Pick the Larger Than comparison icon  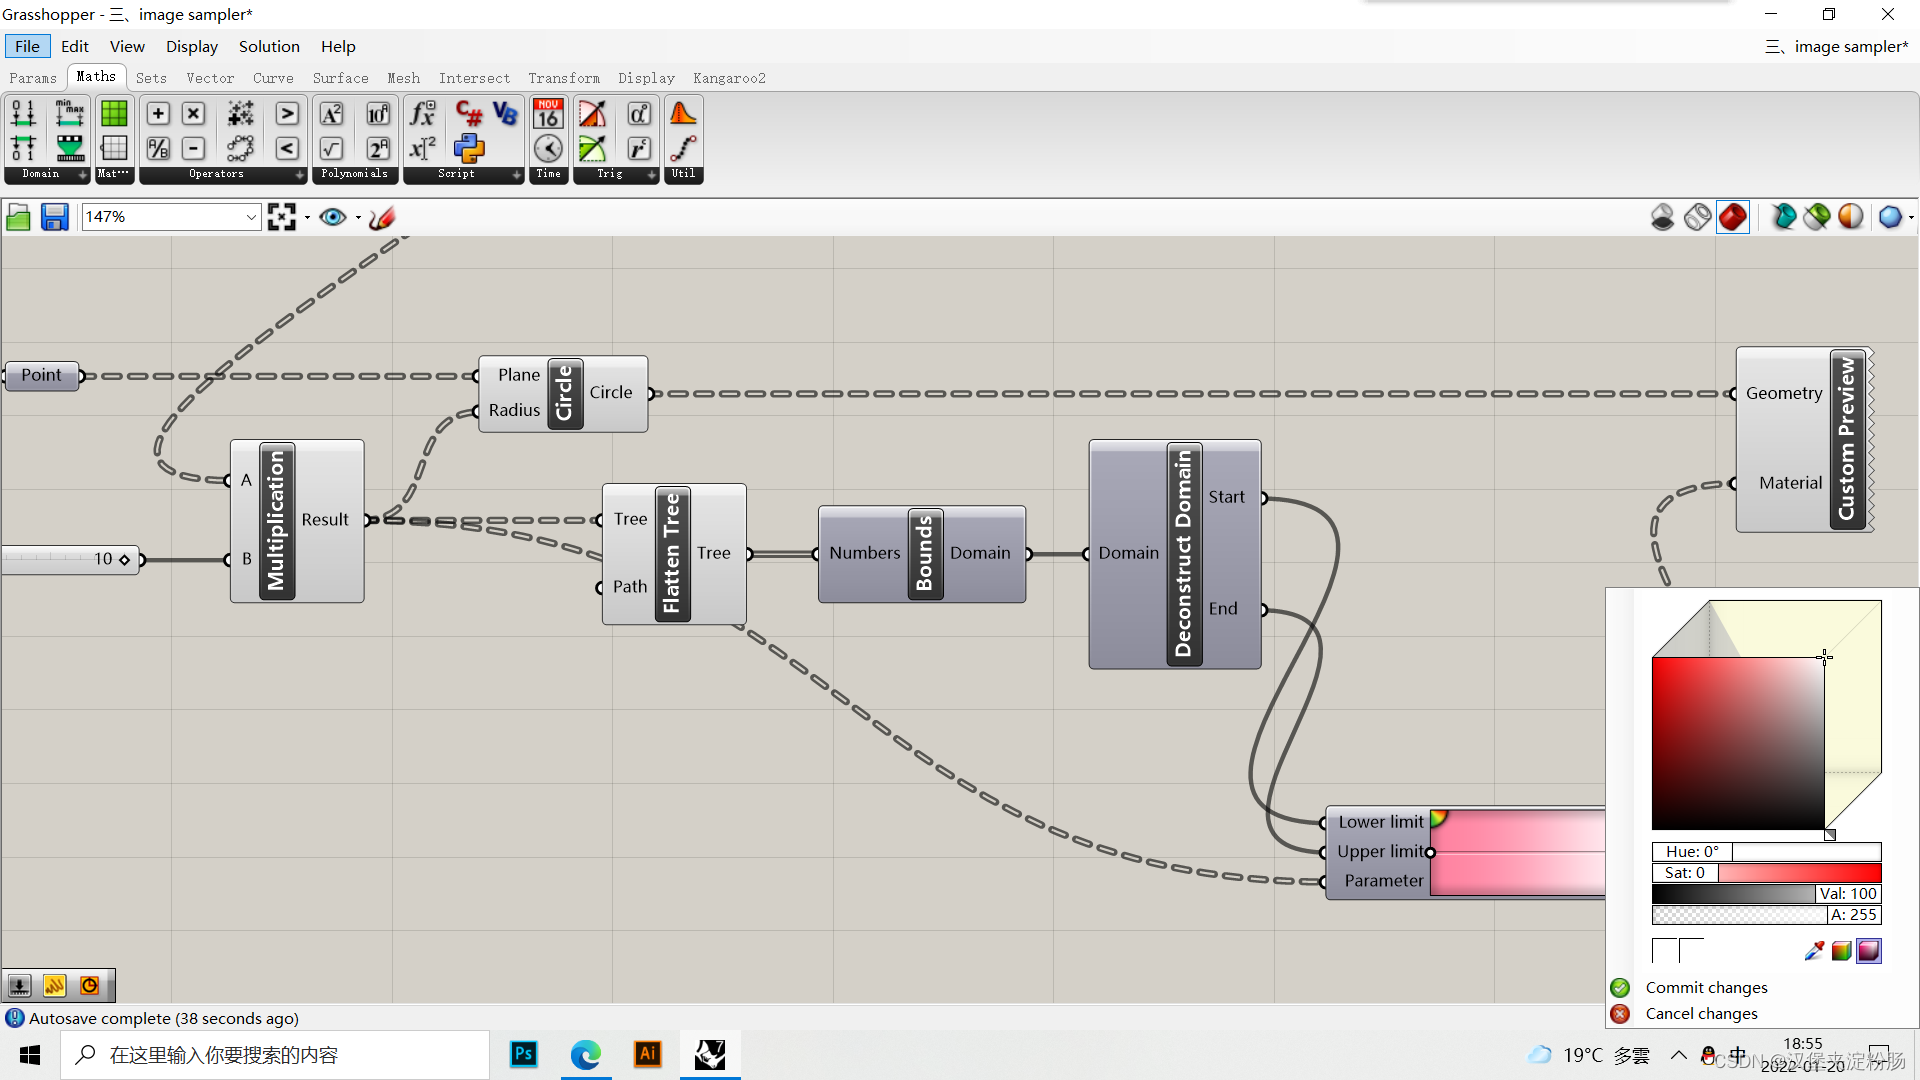[x=287, y=113]
